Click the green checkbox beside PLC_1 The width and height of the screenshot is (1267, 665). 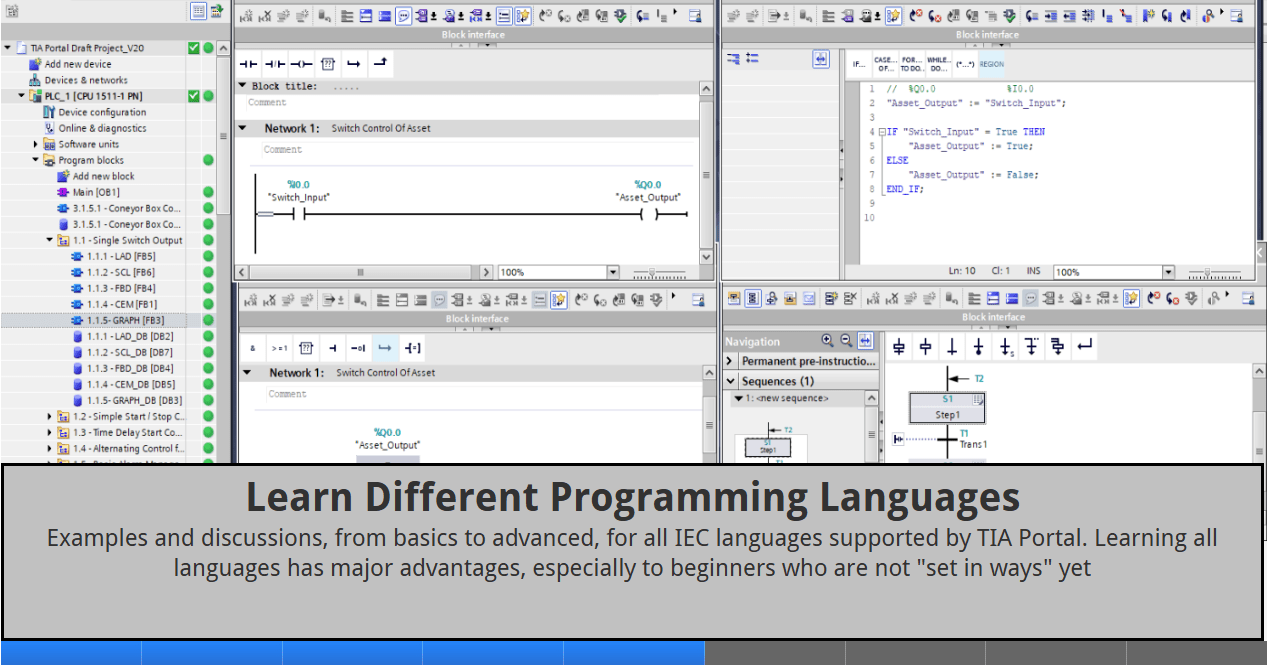pos(194,96)
